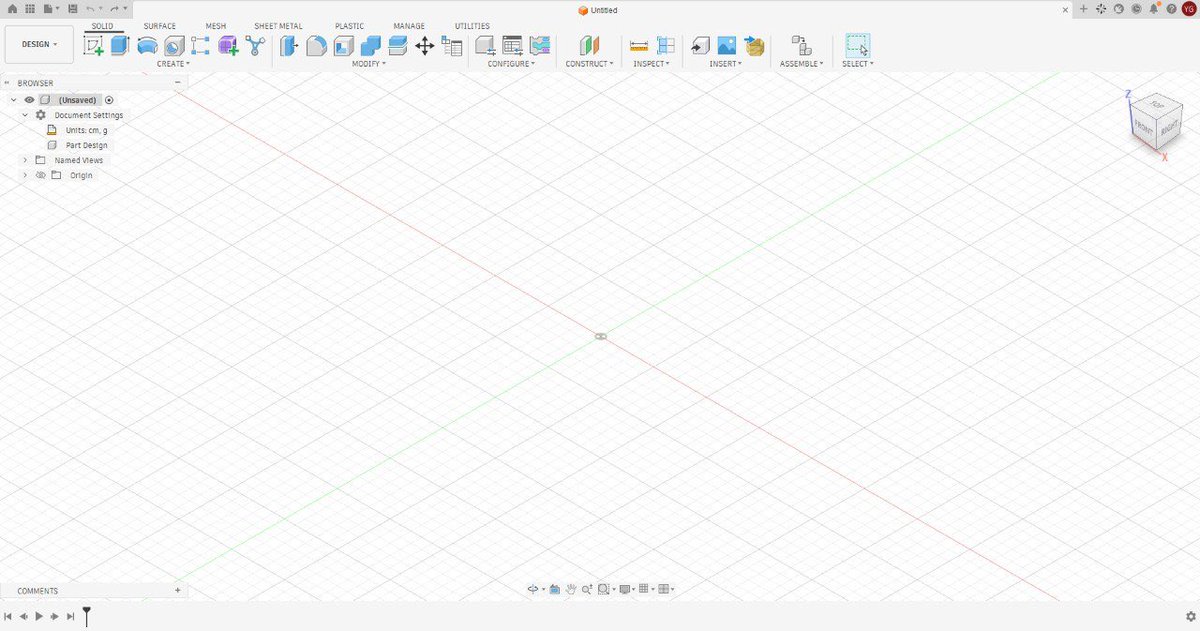Play the timeline
The image size is (1200, 631).
[x=39, y=616]
